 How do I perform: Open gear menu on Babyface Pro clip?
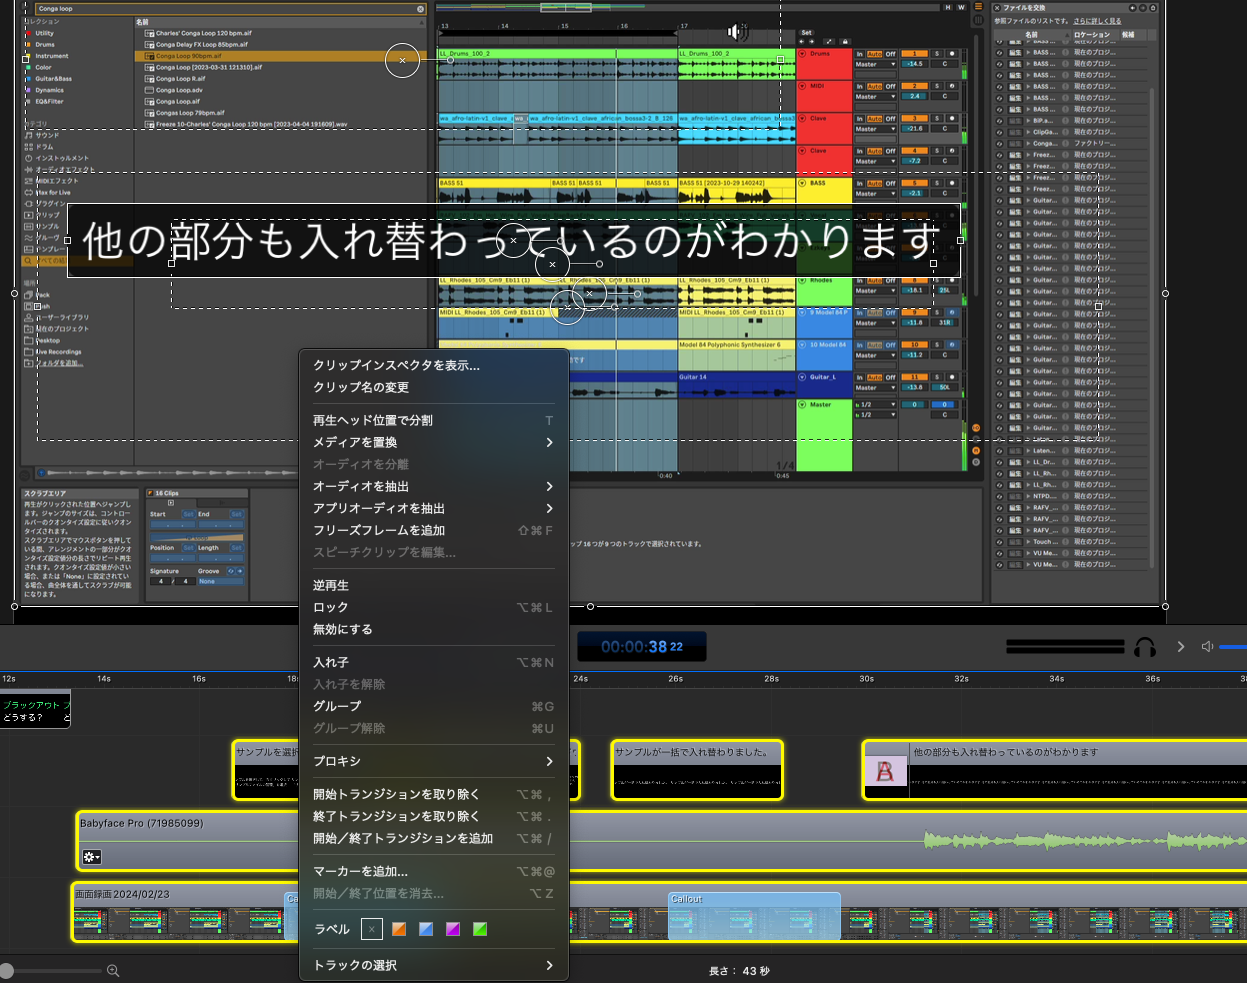(x=92, y=857)
